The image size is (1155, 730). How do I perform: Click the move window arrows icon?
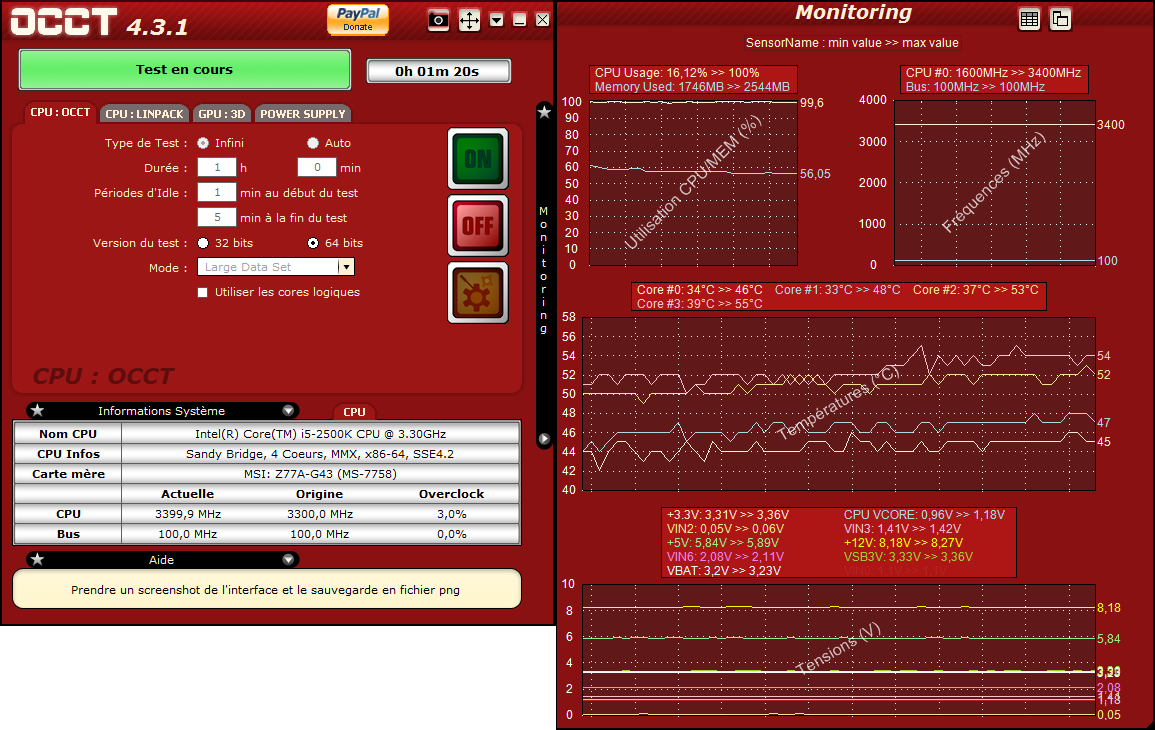pyautogui.click(x=469, y=20)
